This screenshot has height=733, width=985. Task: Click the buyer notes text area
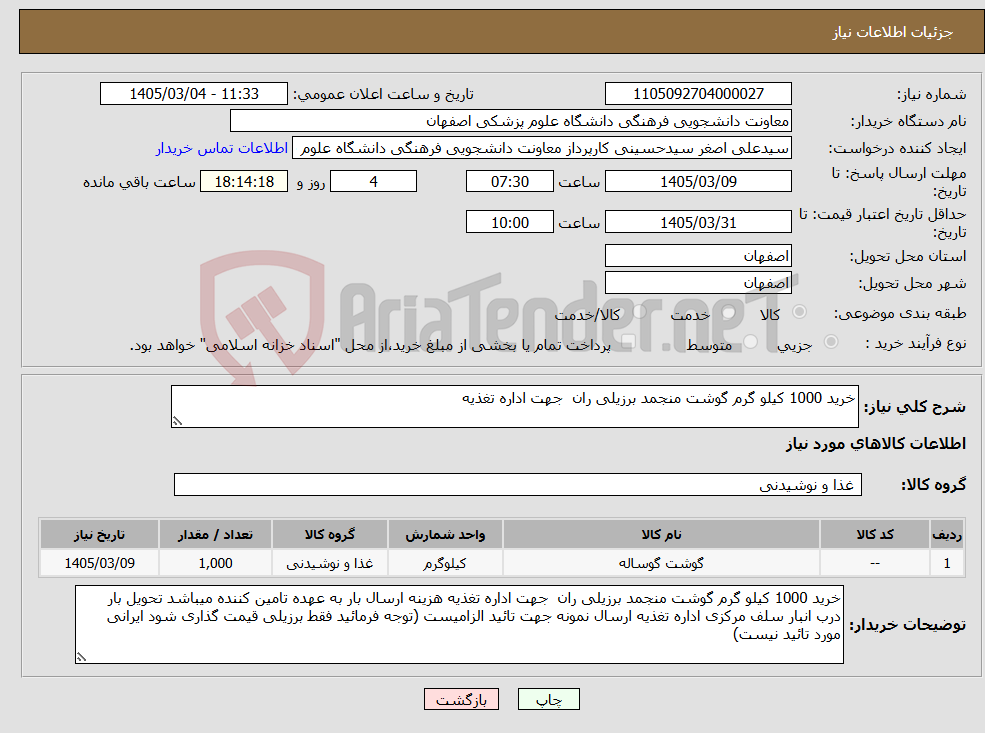(459, 624)
